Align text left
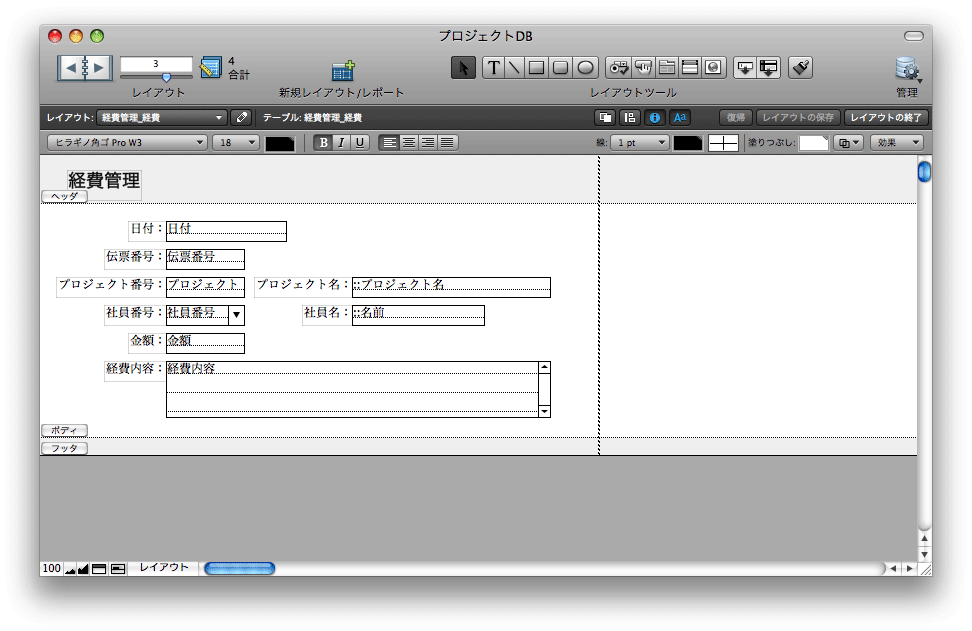 pyautogui.click(x=389, y=143)
